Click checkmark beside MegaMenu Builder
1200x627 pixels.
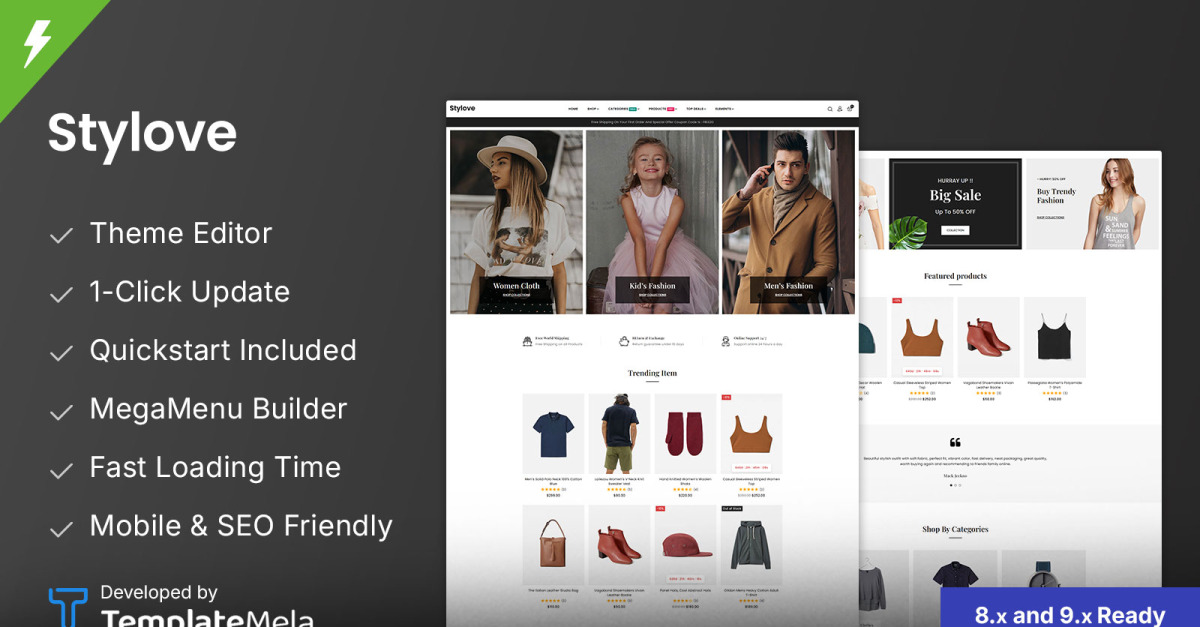coord(62,412)
